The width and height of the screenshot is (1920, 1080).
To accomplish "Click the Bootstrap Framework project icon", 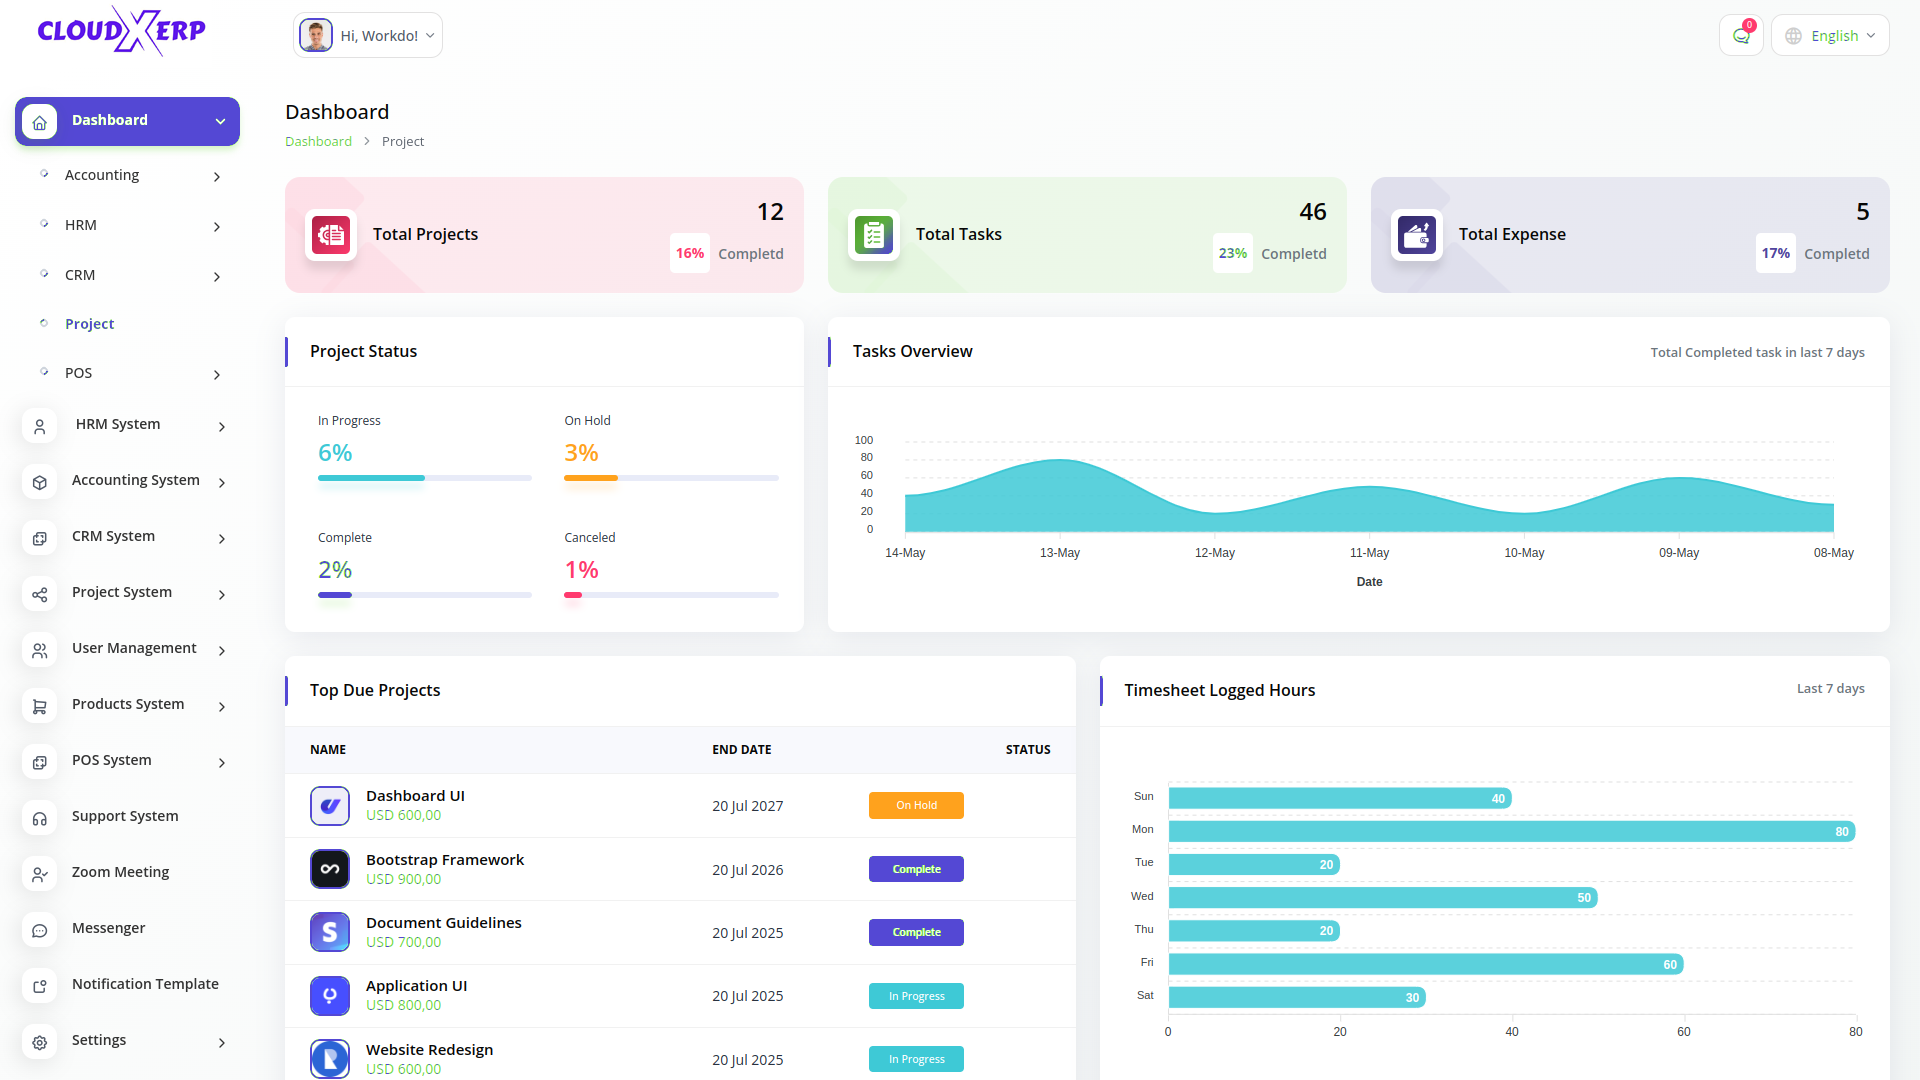I will point(330,869).
